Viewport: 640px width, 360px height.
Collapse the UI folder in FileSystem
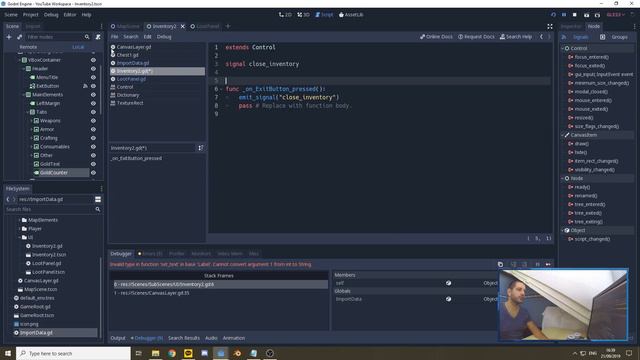coord(19,237)
